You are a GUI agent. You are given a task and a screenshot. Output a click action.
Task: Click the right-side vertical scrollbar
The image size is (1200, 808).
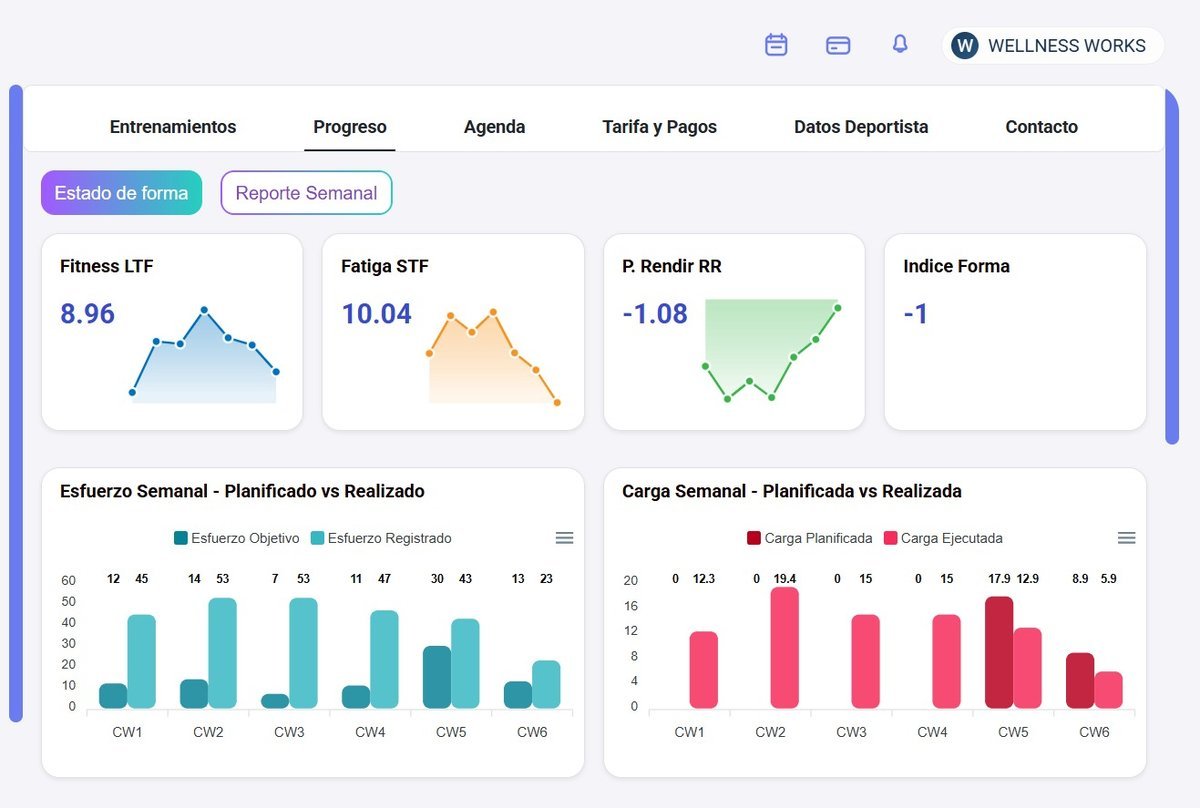1172,265
